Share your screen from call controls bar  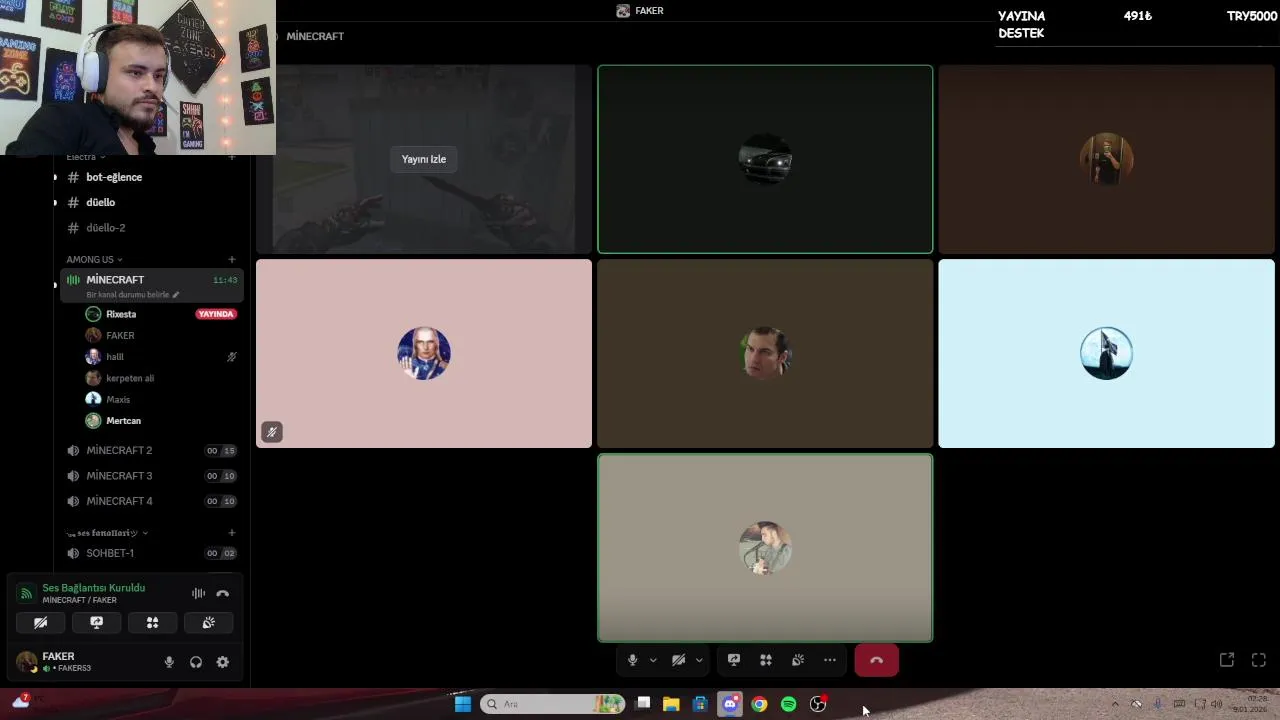734,660
